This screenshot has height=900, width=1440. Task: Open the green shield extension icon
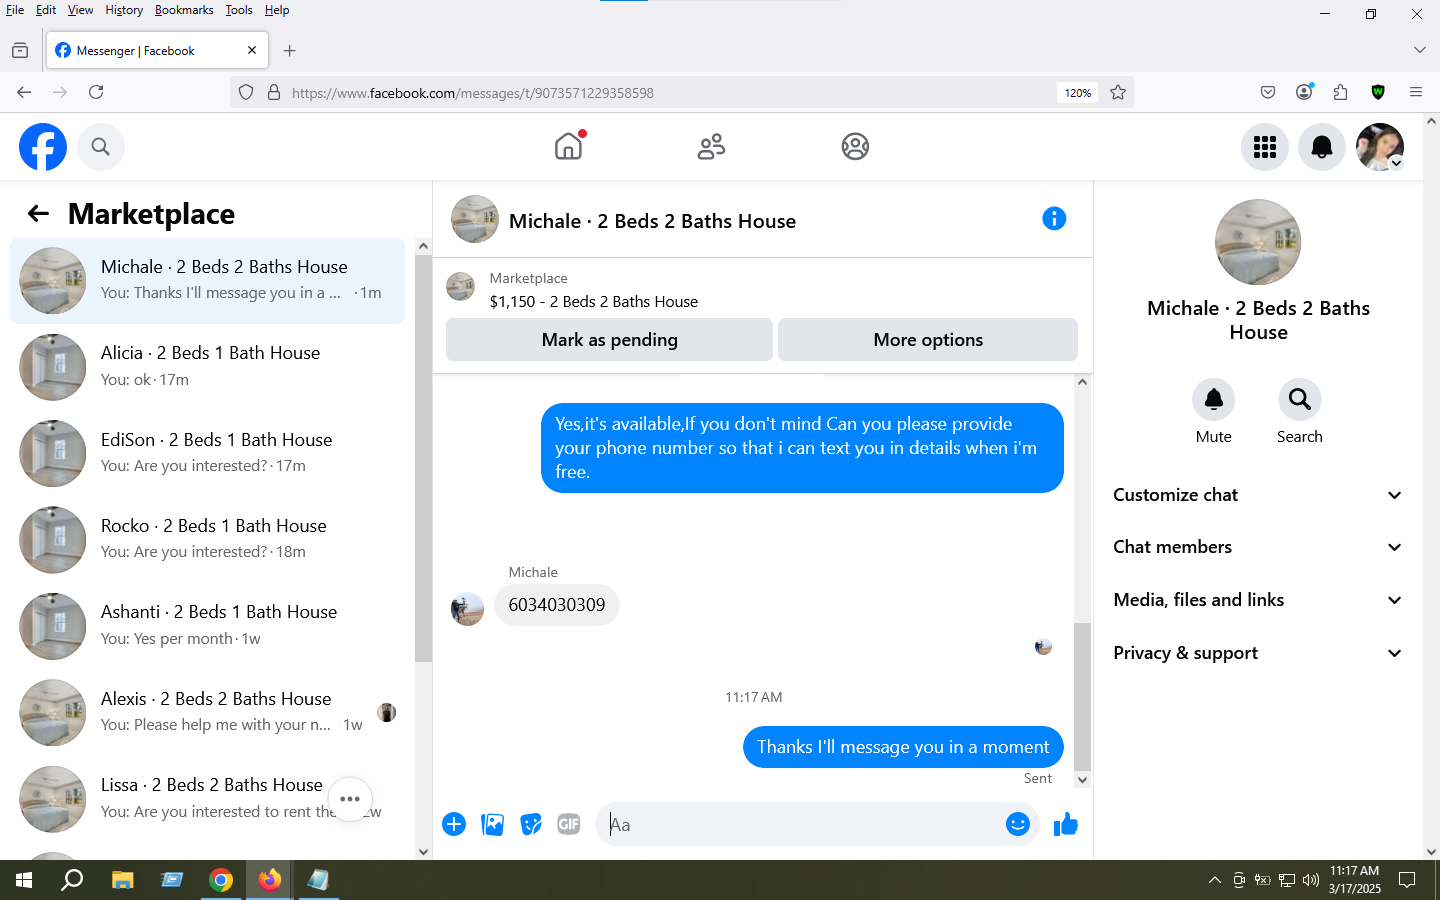coord(1378,92)
